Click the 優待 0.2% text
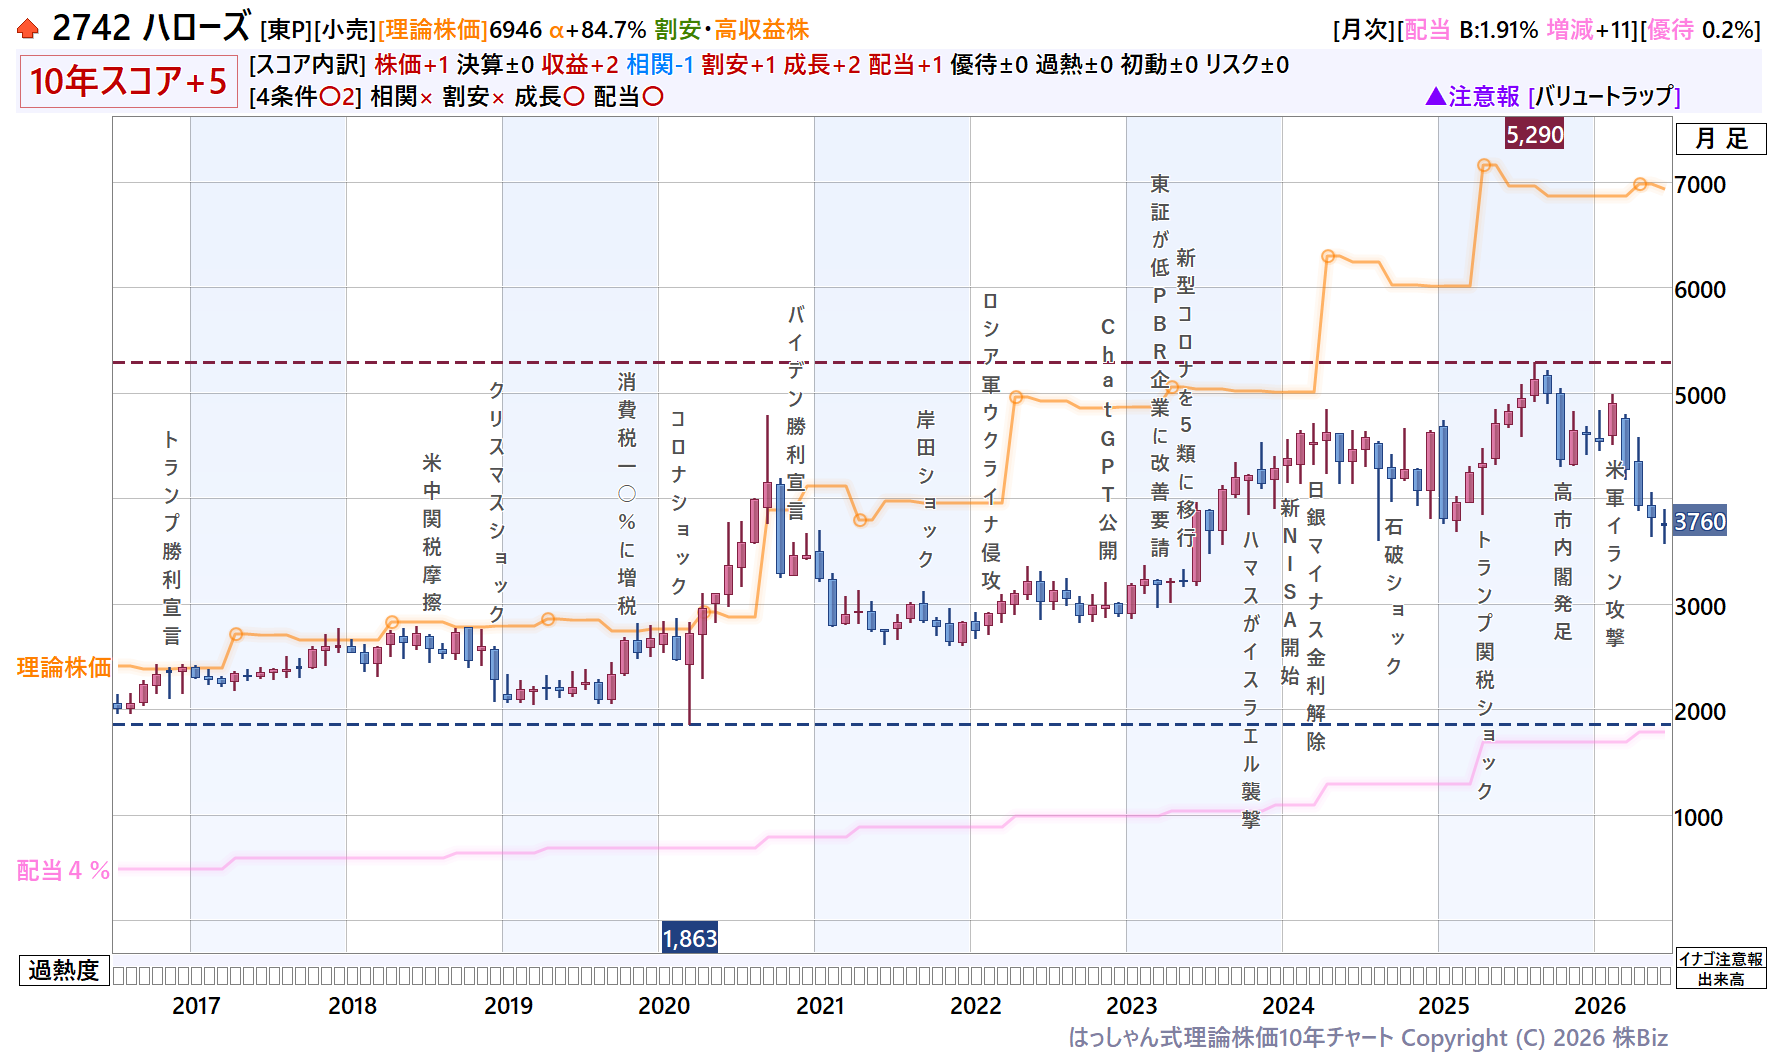 [x=1700, y=30]
